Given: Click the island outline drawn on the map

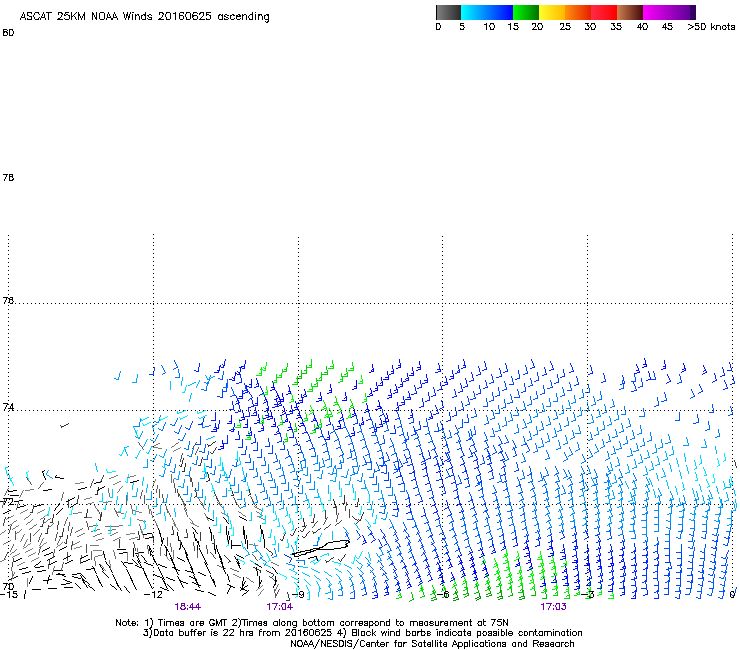Looking at the screenshot, I should point(320,548).
